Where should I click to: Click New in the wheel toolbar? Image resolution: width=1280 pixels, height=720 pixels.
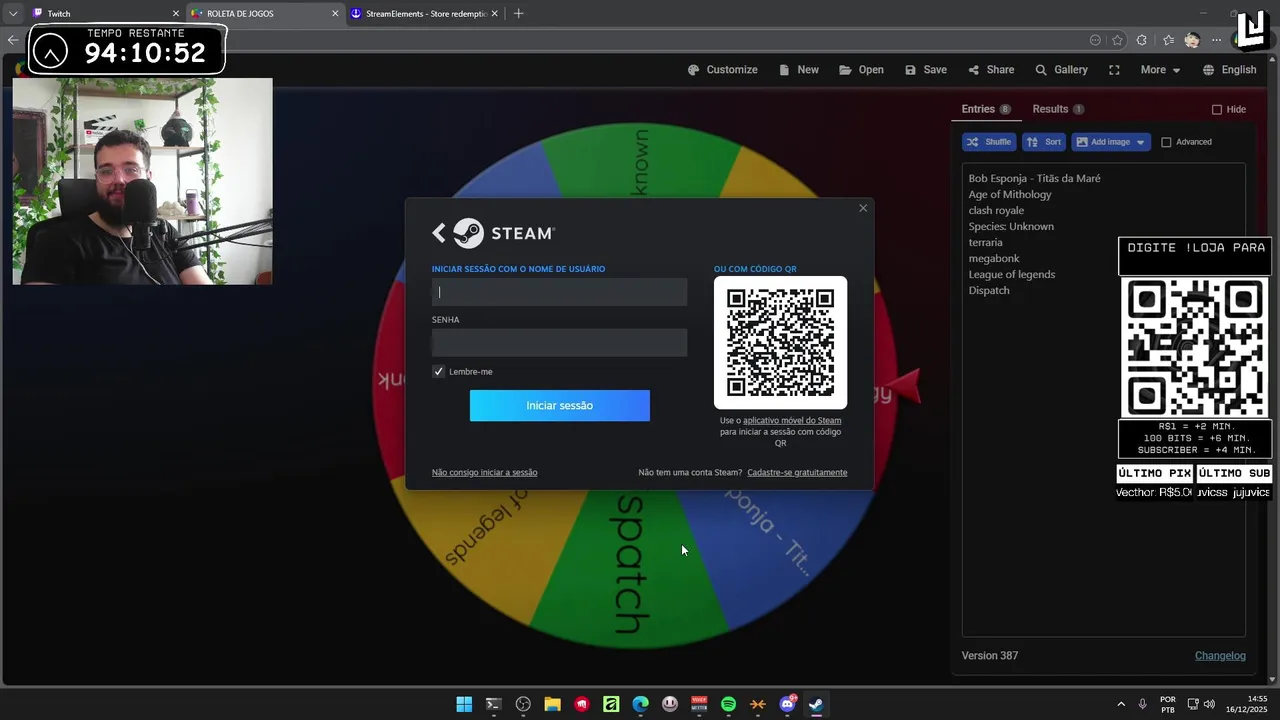[x=799, y=70]
